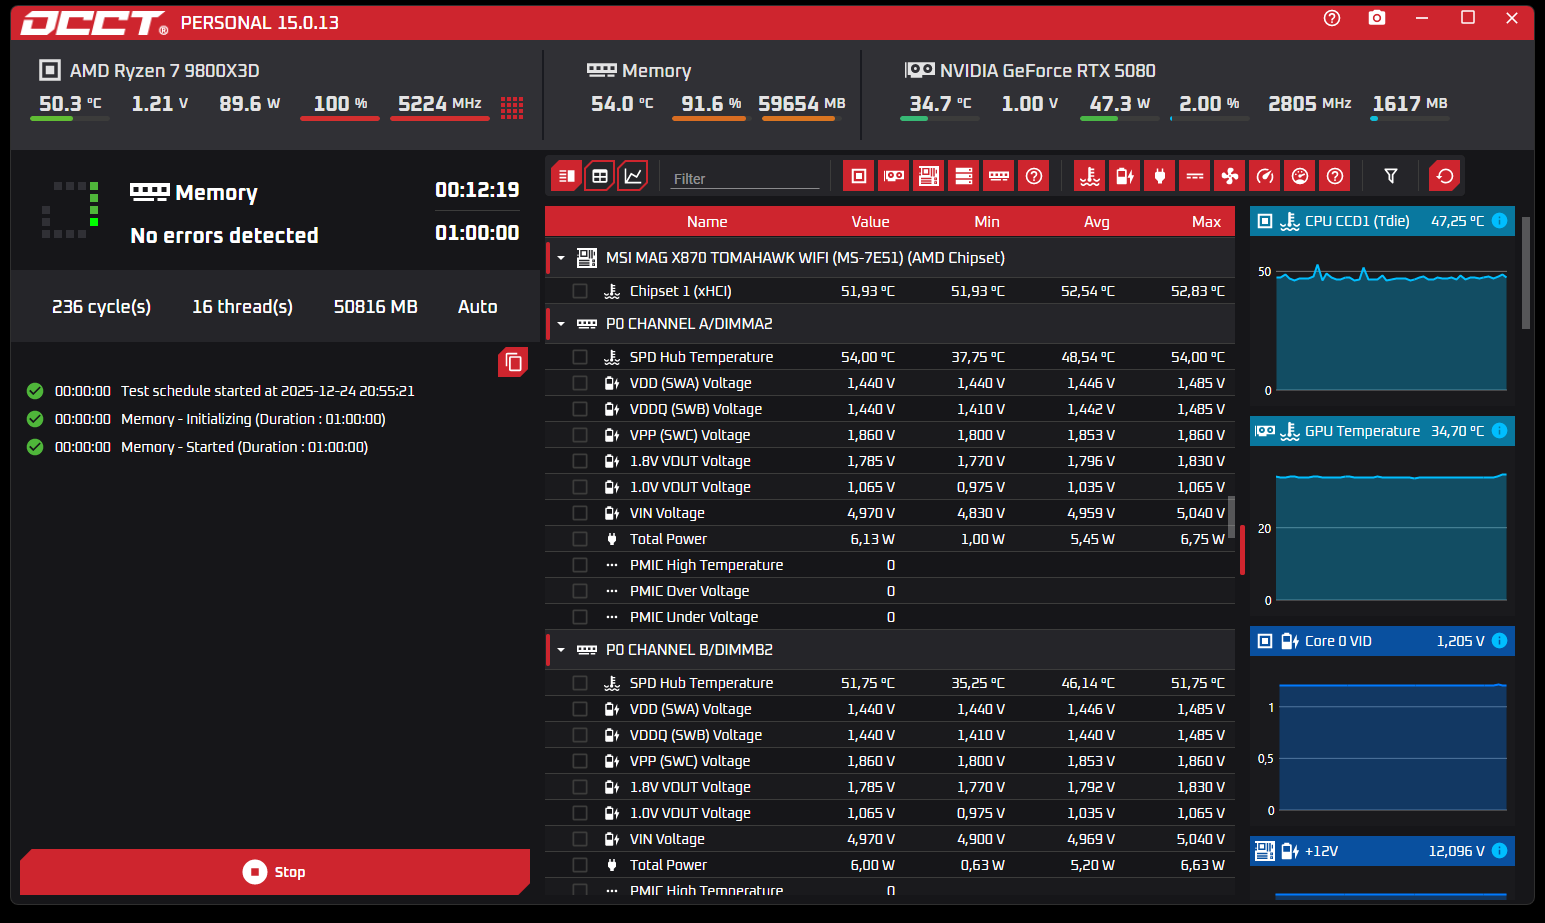Sort the table by the Max column
The height and width of the screenshot is (923, 1545).
[x=1206, y=222]
